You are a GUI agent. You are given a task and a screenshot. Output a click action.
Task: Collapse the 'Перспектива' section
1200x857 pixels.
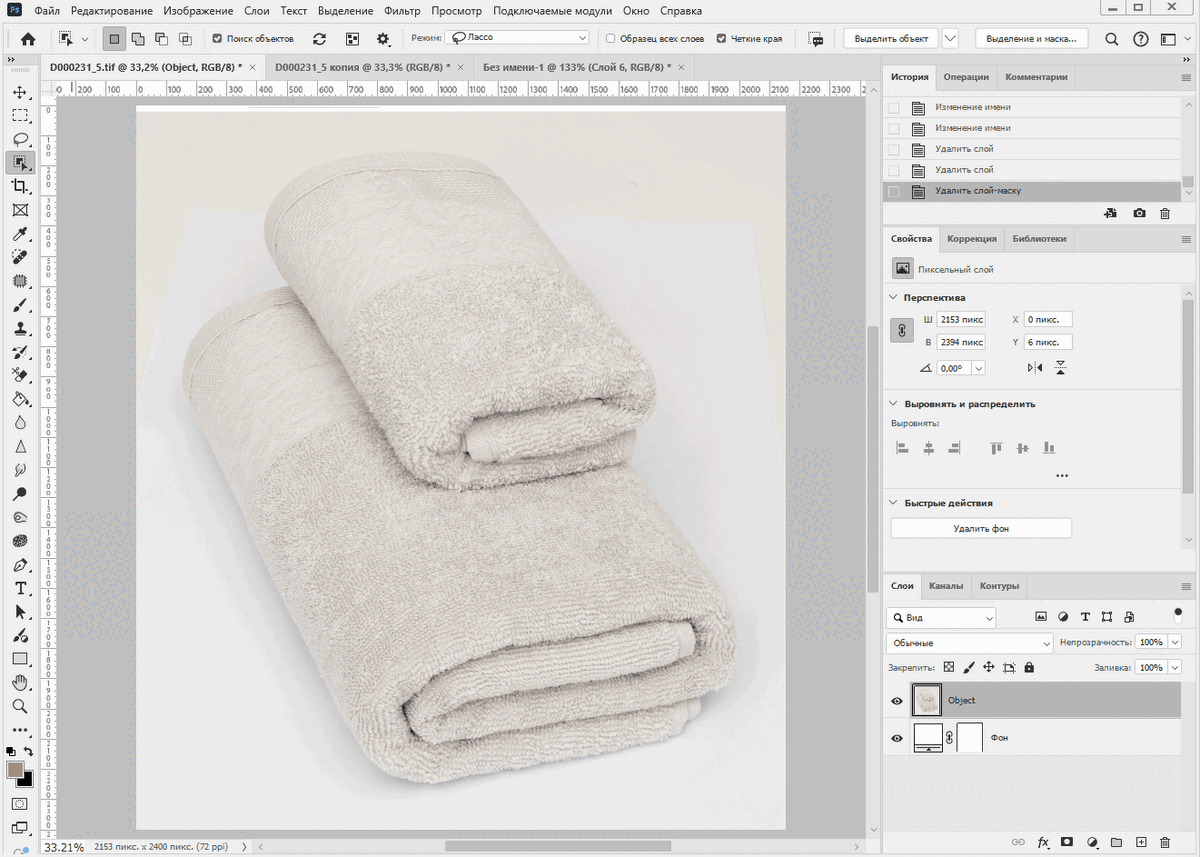894,298
